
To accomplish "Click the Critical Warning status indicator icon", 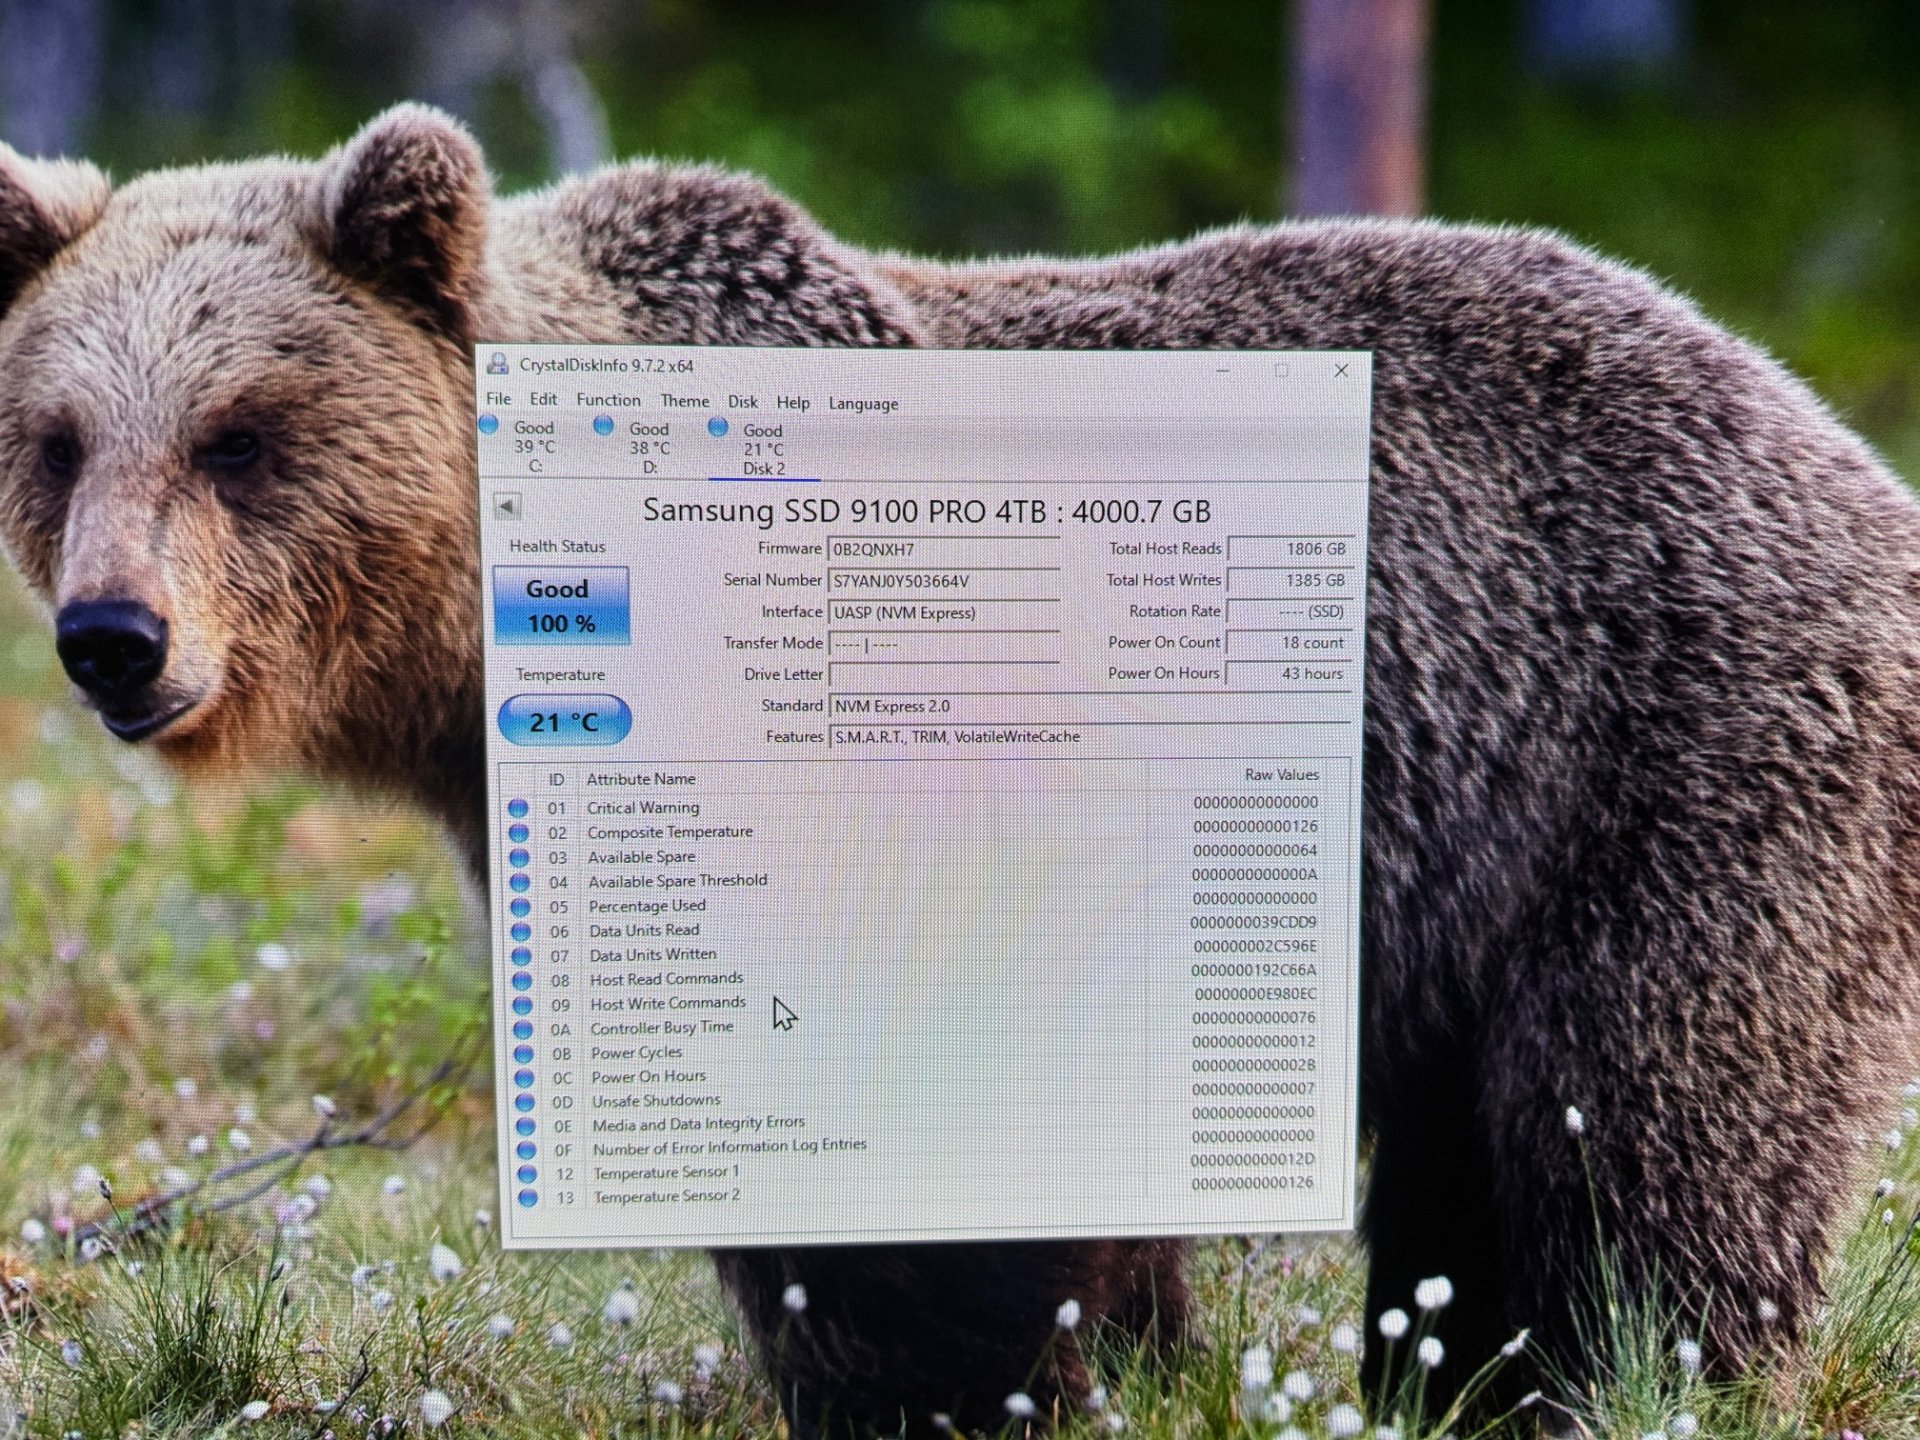I will 518,808.
